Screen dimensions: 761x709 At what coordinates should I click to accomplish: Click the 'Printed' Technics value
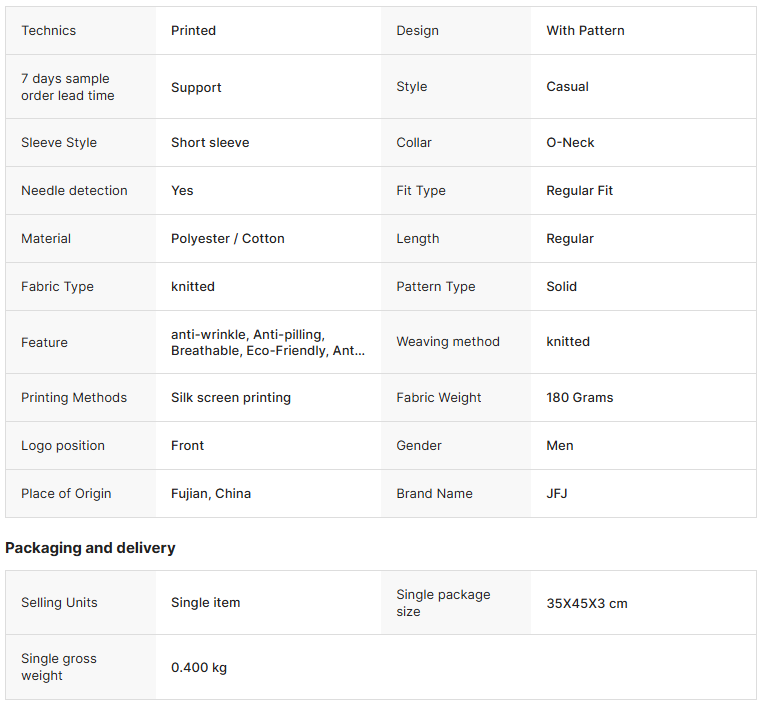[193, 31]
